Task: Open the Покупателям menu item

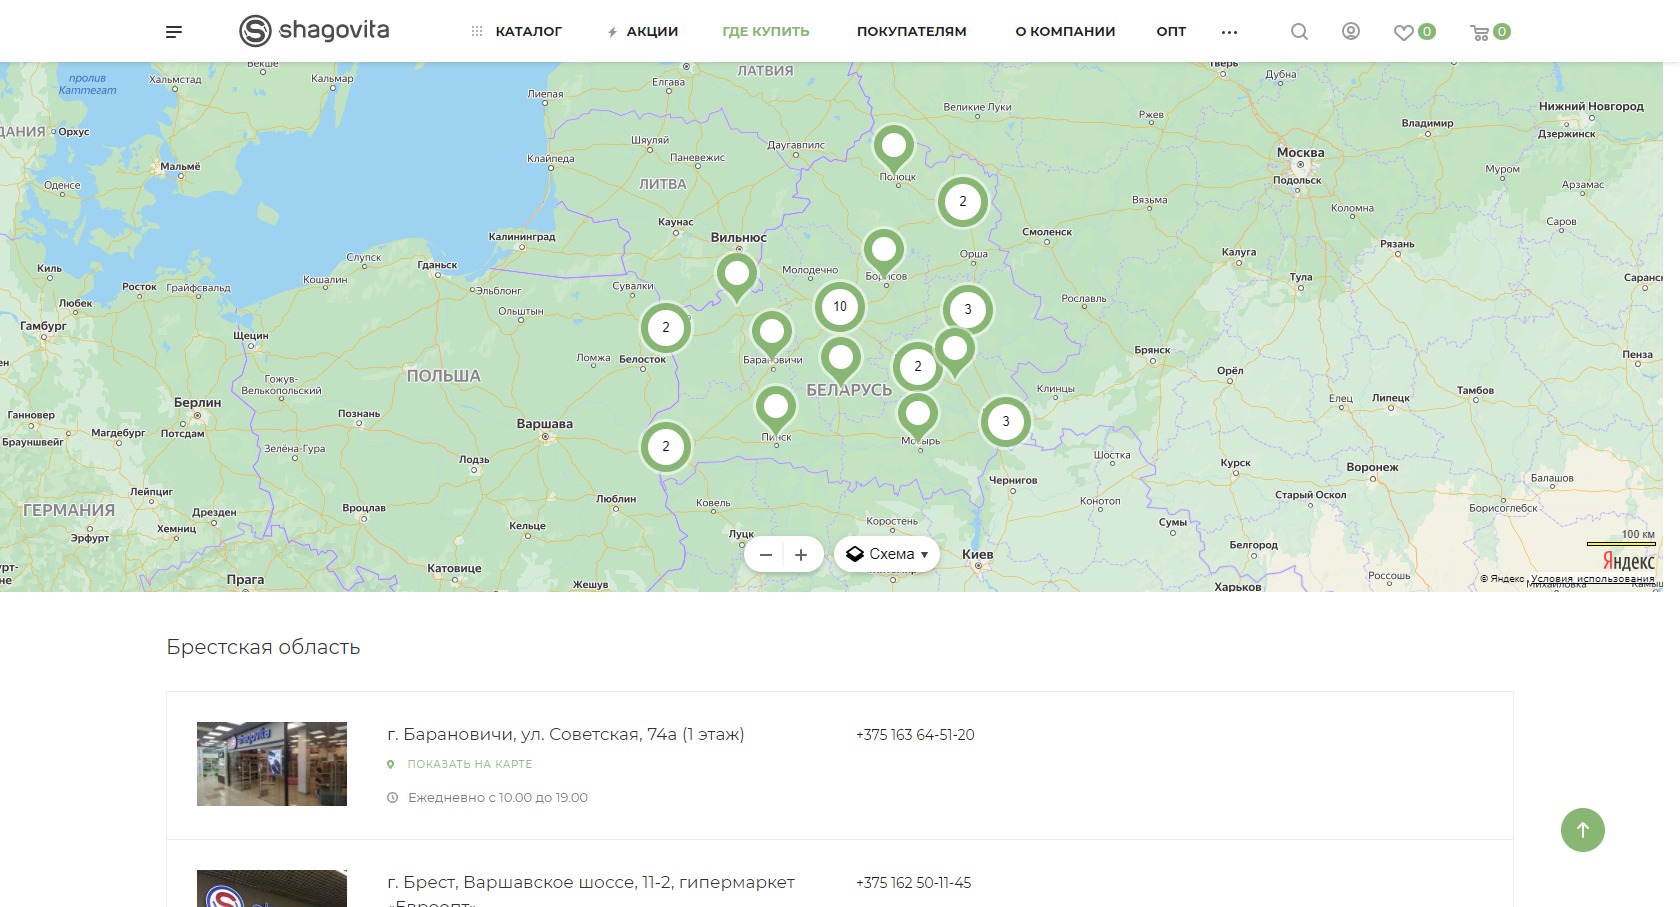Action: pos(911,32)
